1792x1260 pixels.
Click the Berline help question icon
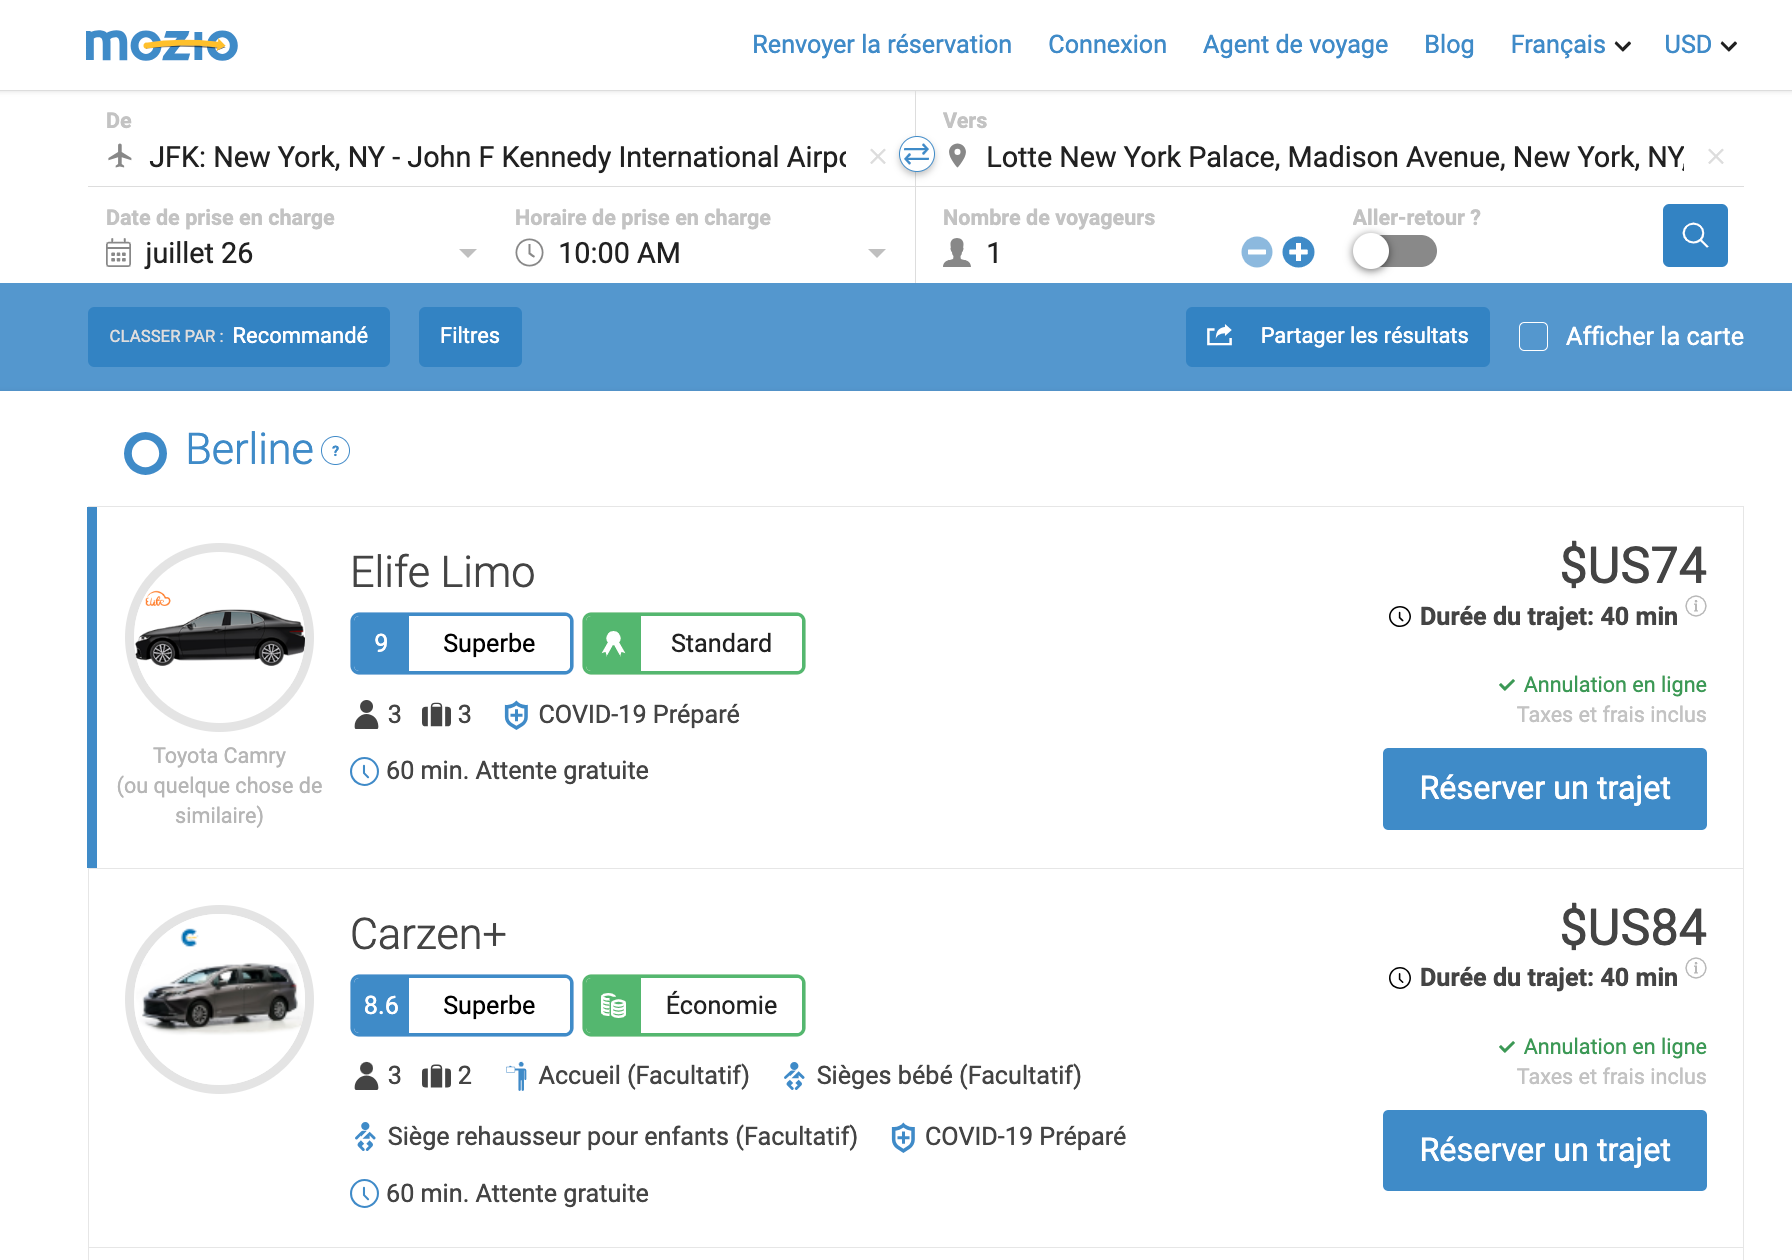(335, 451)
